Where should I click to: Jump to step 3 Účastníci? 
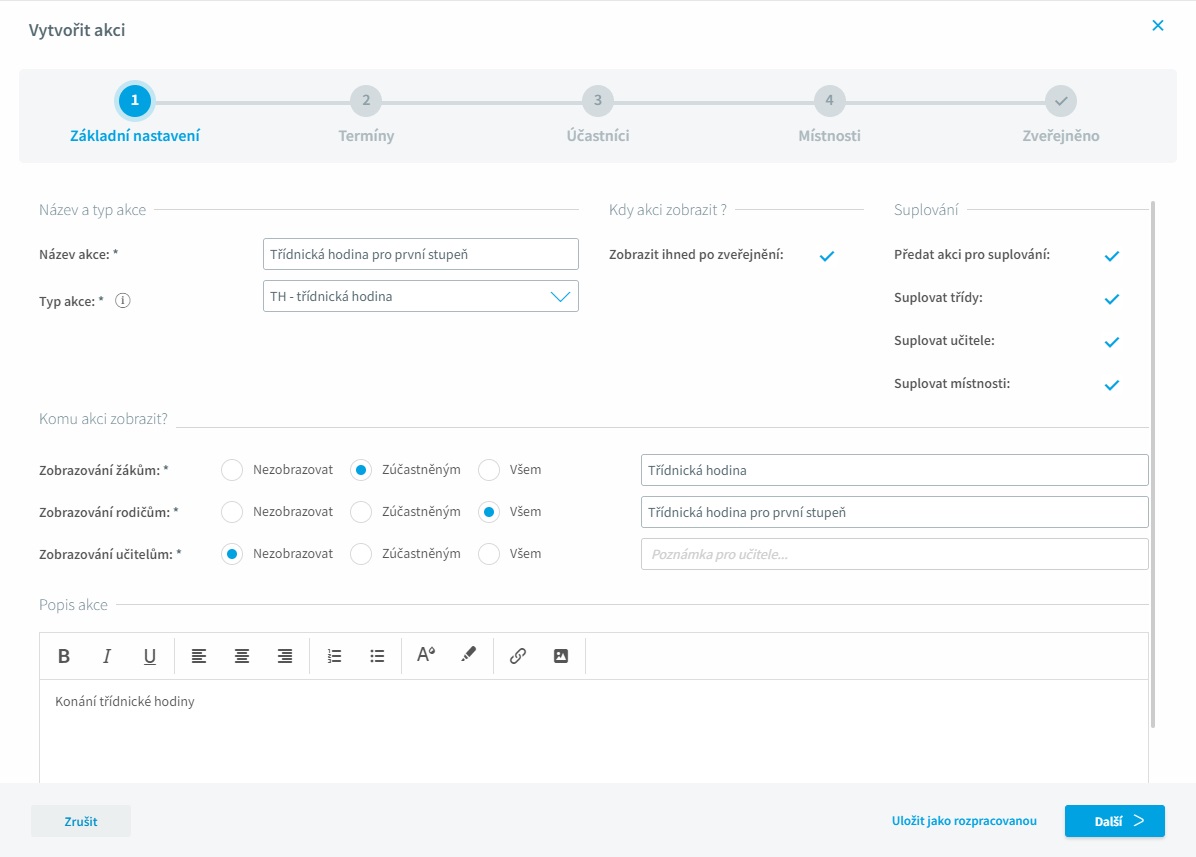pyautogui.click(x=598, y=100)
